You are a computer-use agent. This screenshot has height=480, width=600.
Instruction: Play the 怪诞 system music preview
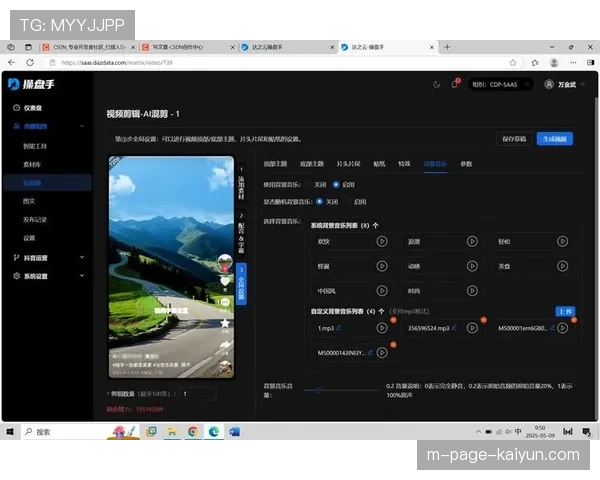coord(382,266)
